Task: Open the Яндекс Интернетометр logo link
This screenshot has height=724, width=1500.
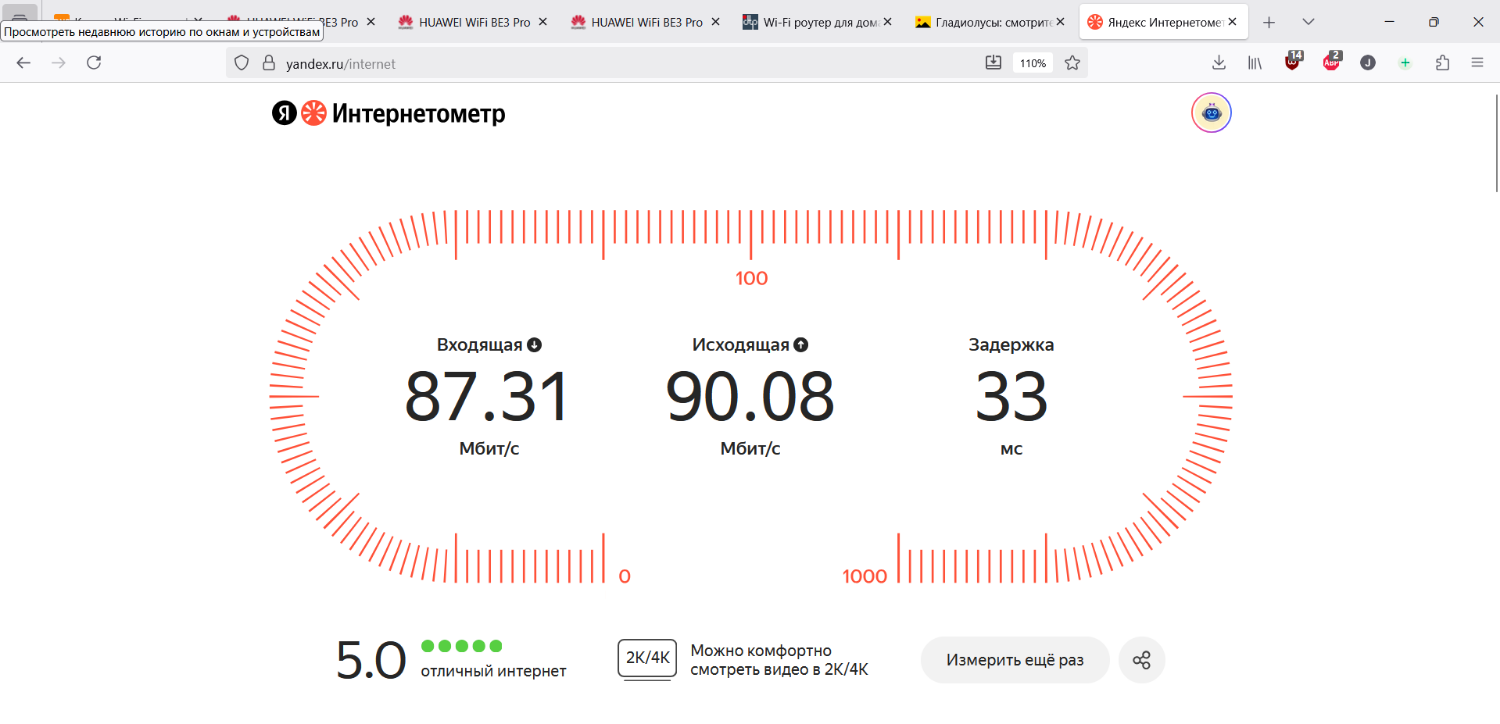Action: [388, 114]
